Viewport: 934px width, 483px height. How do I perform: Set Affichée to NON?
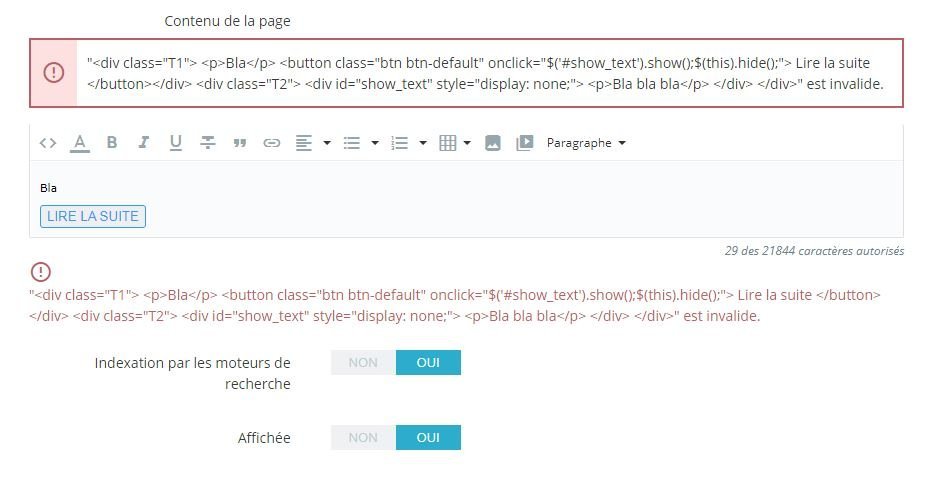[x=363, y=438]
